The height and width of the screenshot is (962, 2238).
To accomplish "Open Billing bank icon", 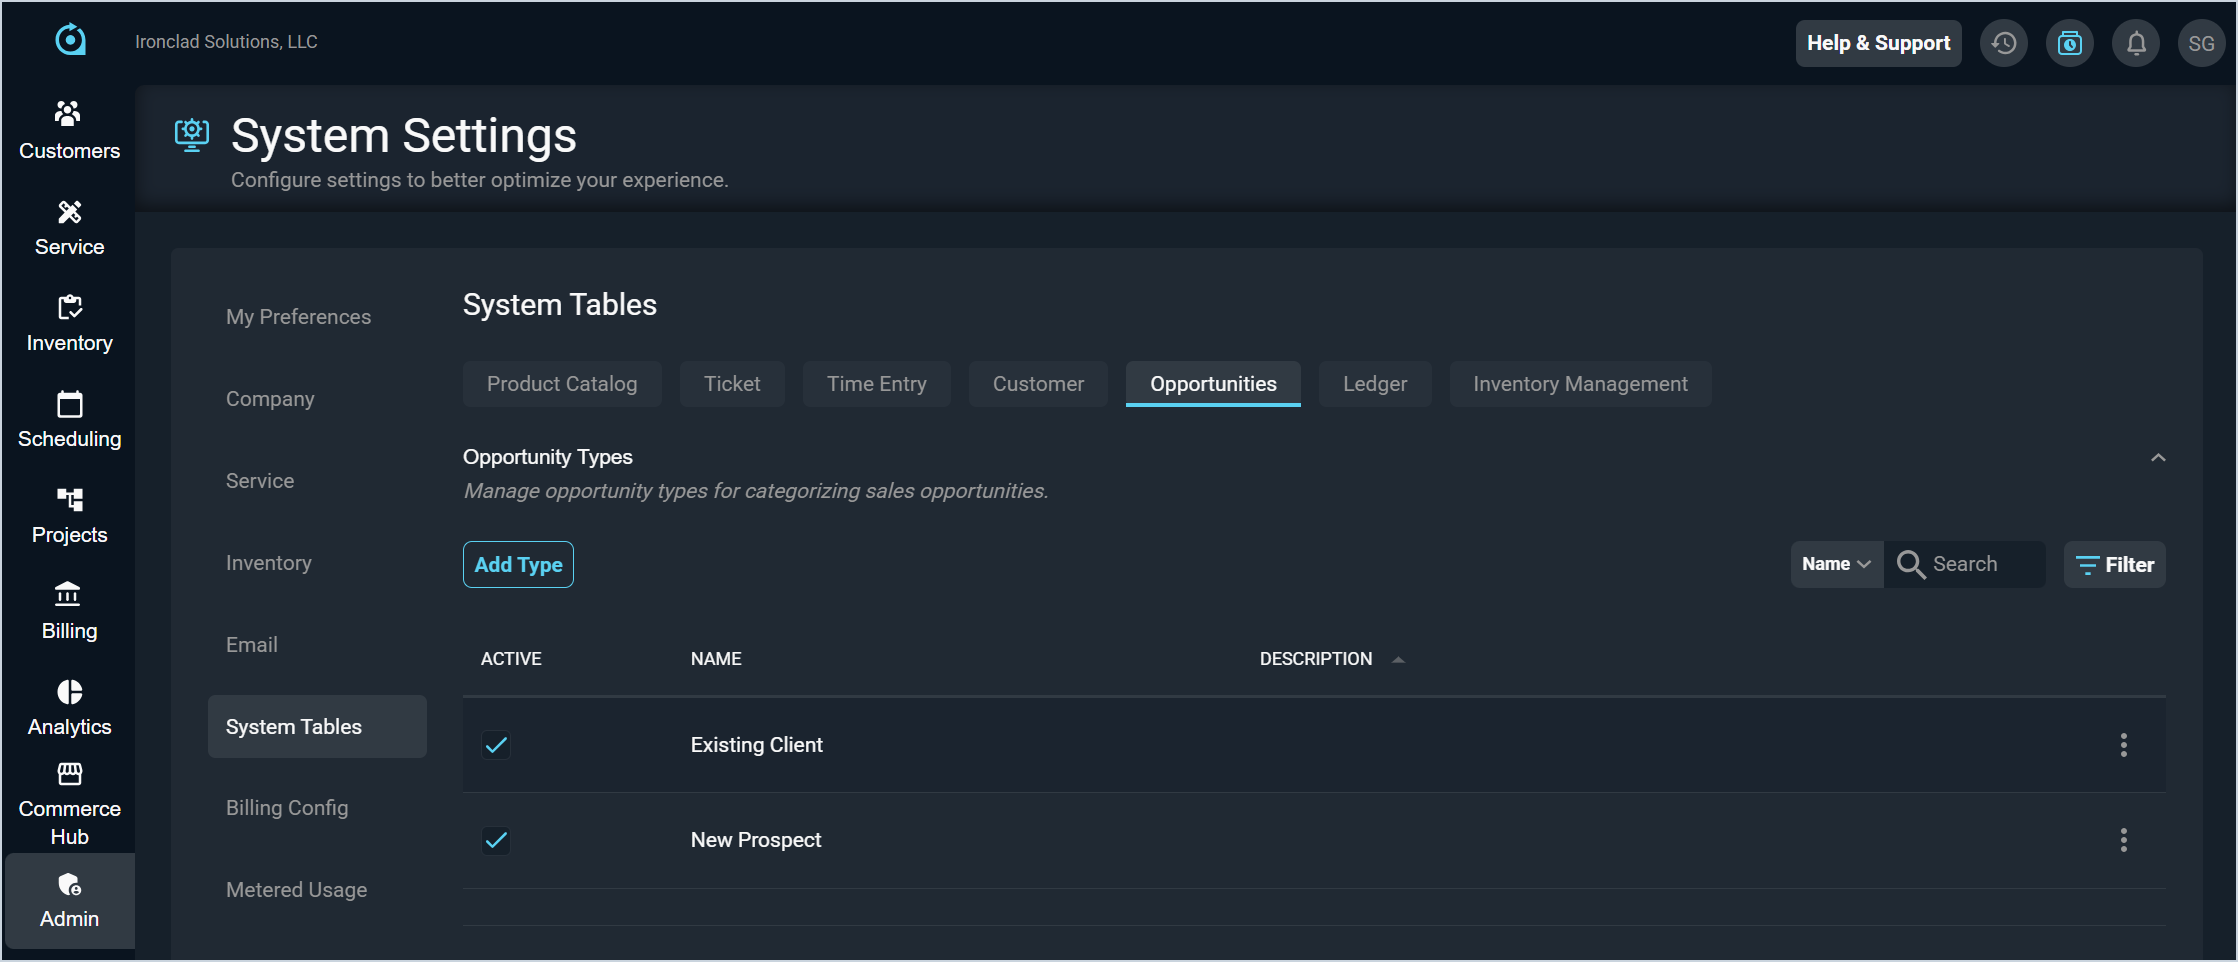I will [69, 595].
